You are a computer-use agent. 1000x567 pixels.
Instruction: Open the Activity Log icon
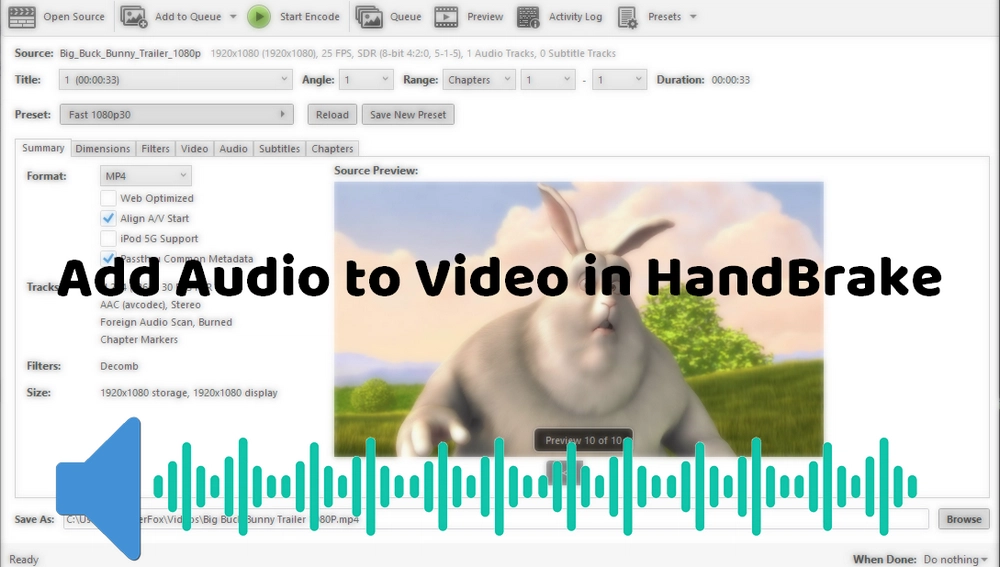point(529,16)
